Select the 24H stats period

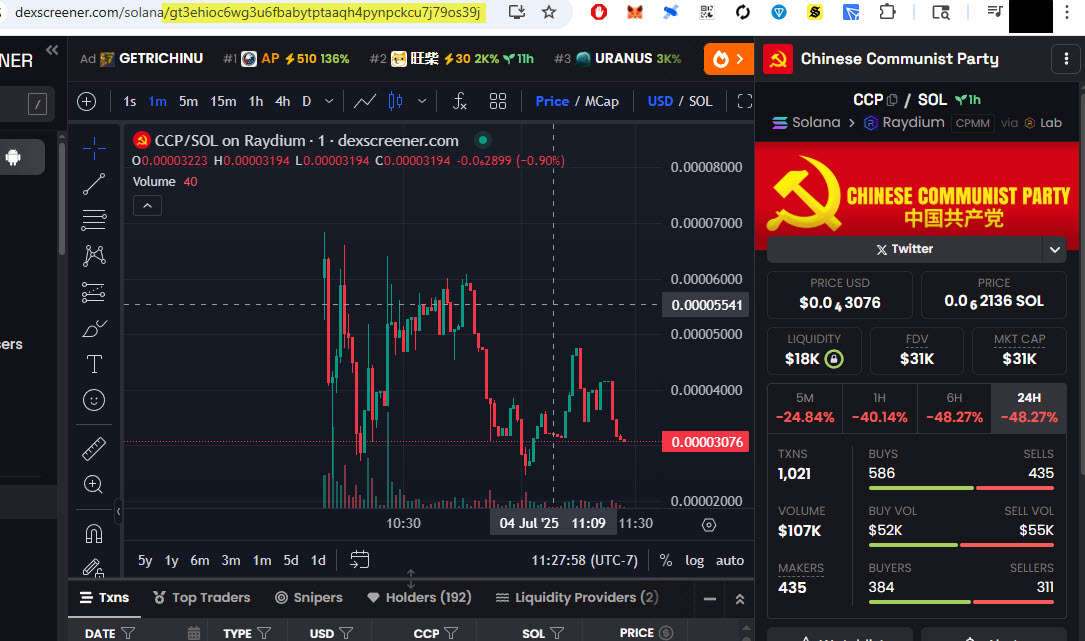click(1029, 408)
